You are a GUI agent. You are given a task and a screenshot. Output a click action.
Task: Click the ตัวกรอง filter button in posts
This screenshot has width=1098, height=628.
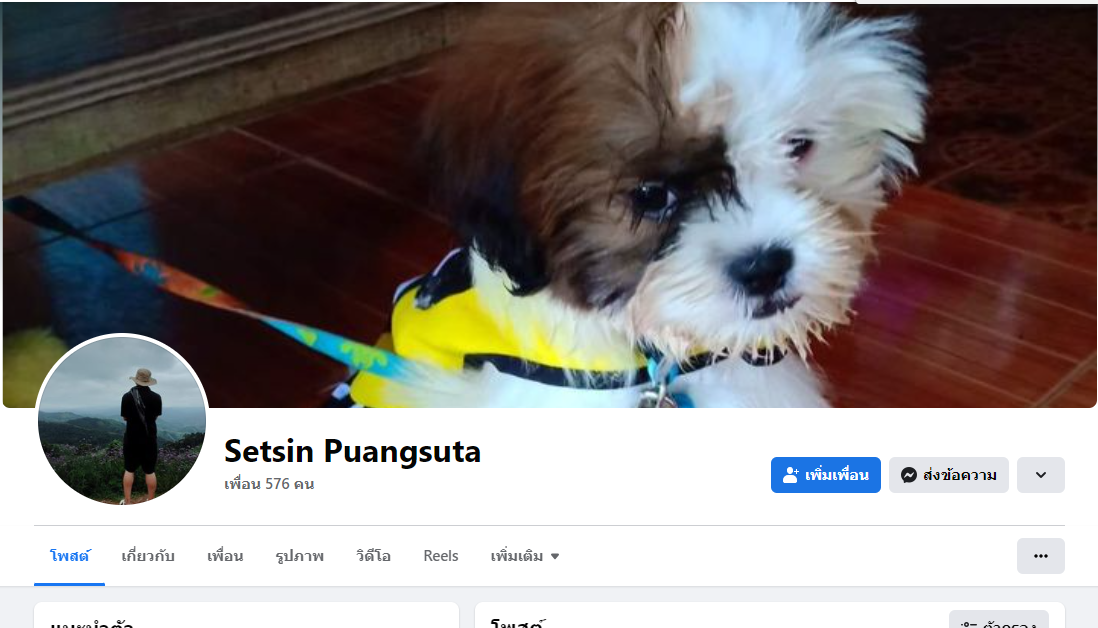click(x=999, y=620)
